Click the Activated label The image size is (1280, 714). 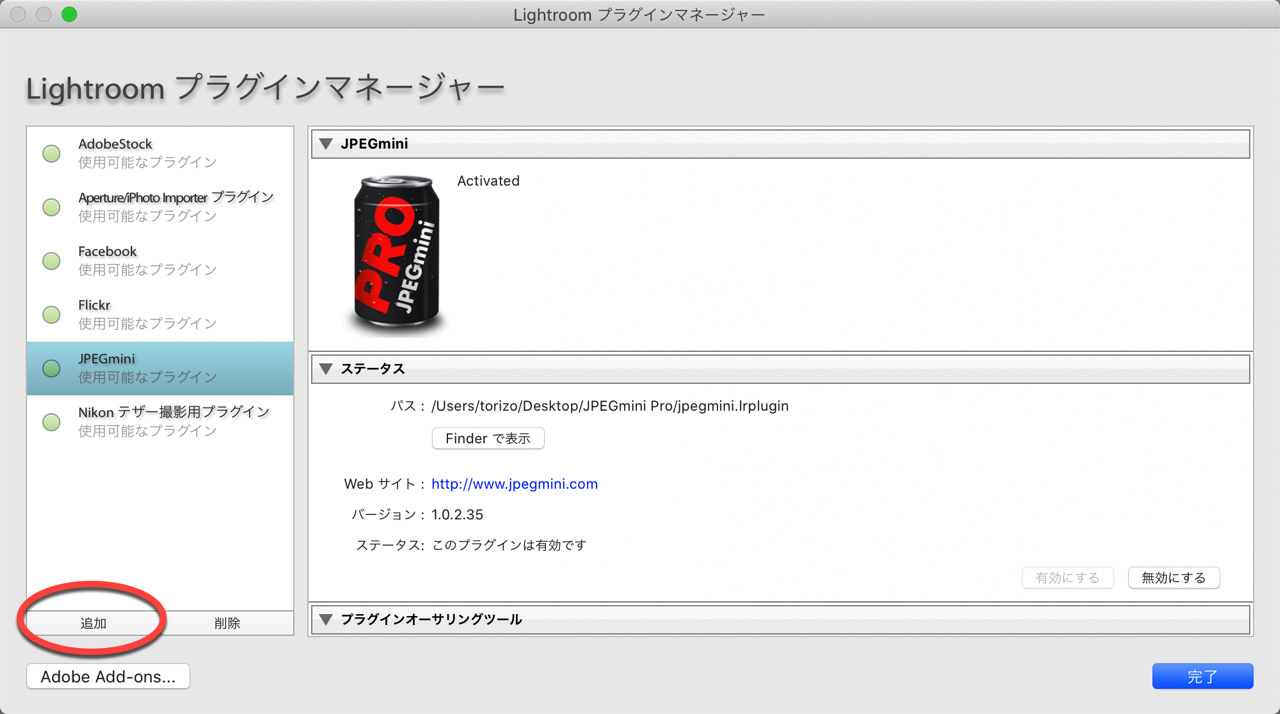[x=488, y=181]
